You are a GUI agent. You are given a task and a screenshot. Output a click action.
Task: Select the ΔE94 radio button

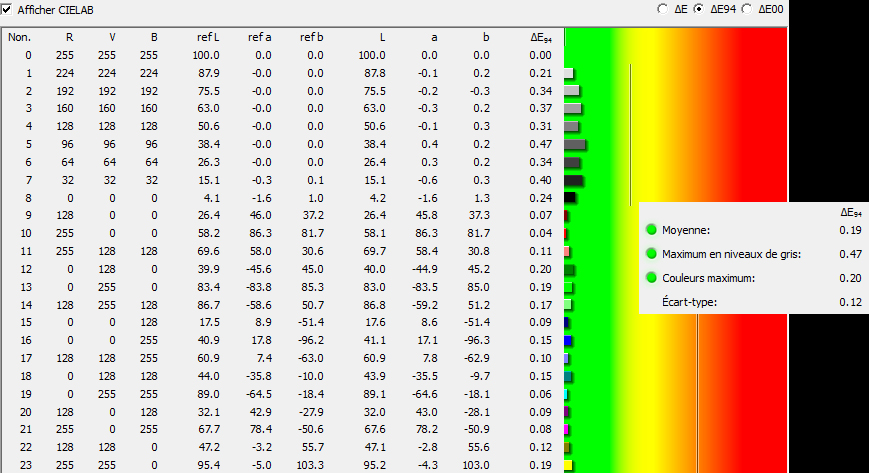(699, 9)
